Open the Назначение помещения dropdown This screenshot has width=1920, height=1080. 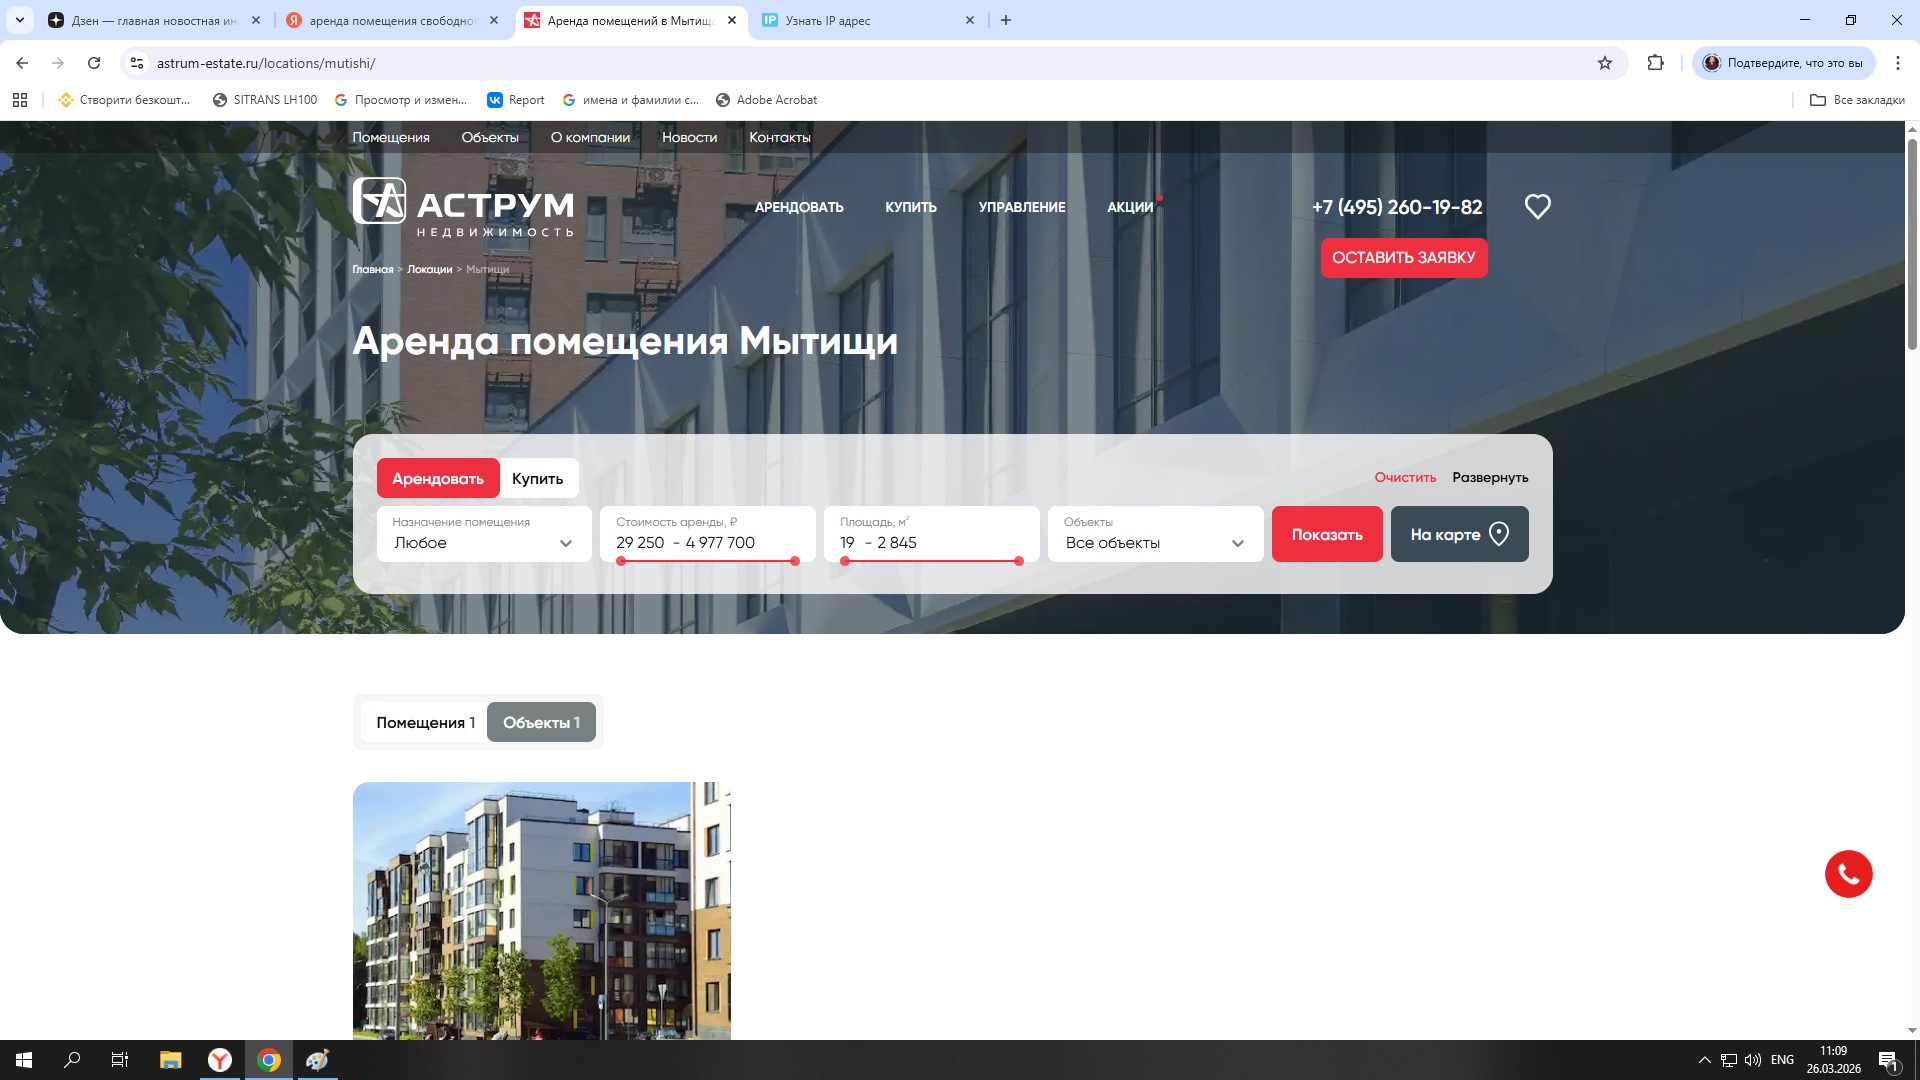coord(483,534)
